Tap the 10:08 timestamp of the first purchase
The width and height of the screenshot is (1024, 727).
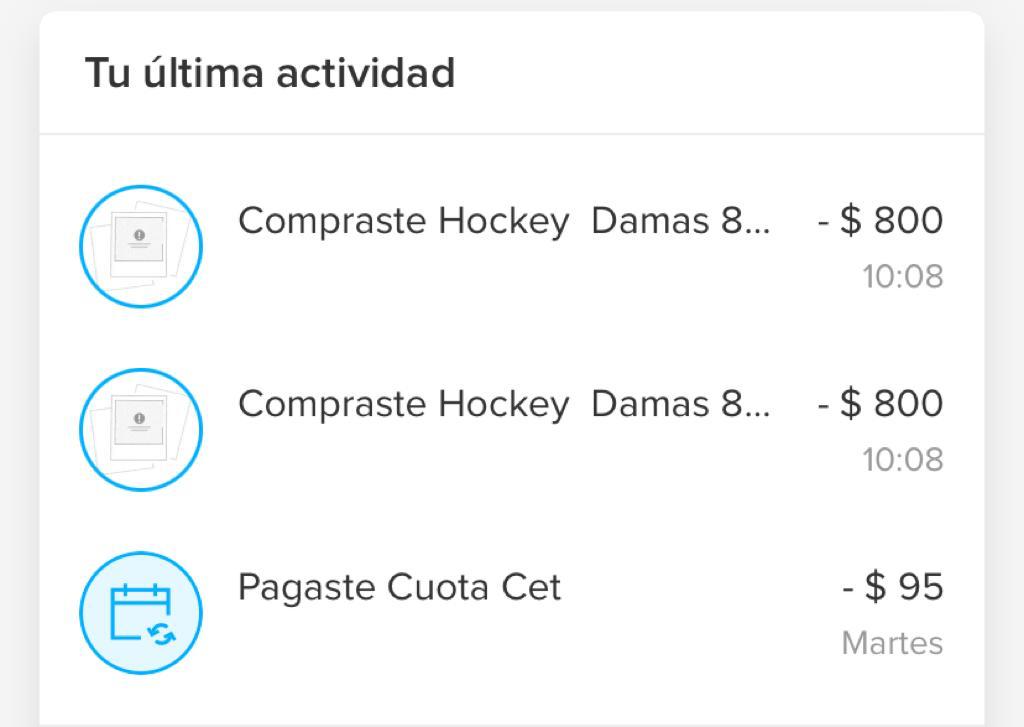pyautogui.click(x=902, y=277)
